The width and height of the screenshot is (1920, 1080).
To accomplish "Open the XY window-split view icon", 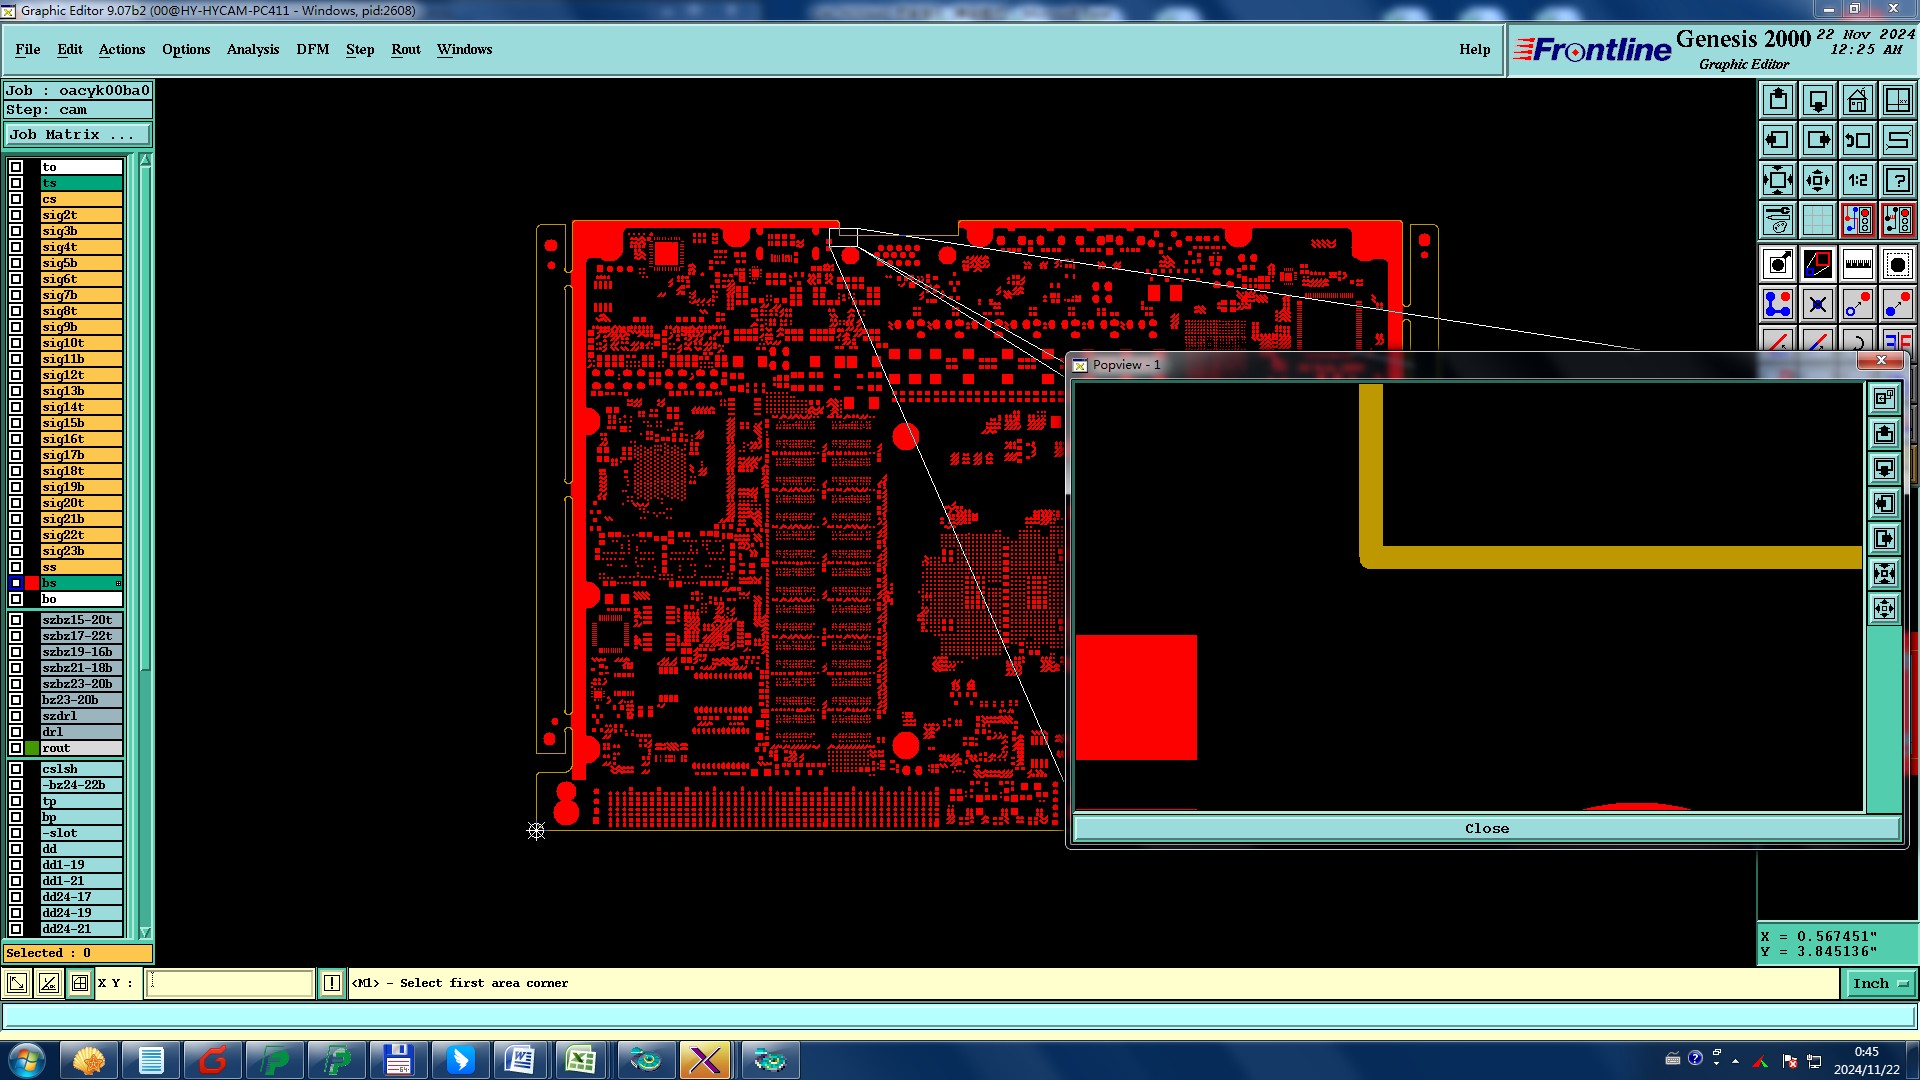I will pyautogui.click(x=1898, y=100).
